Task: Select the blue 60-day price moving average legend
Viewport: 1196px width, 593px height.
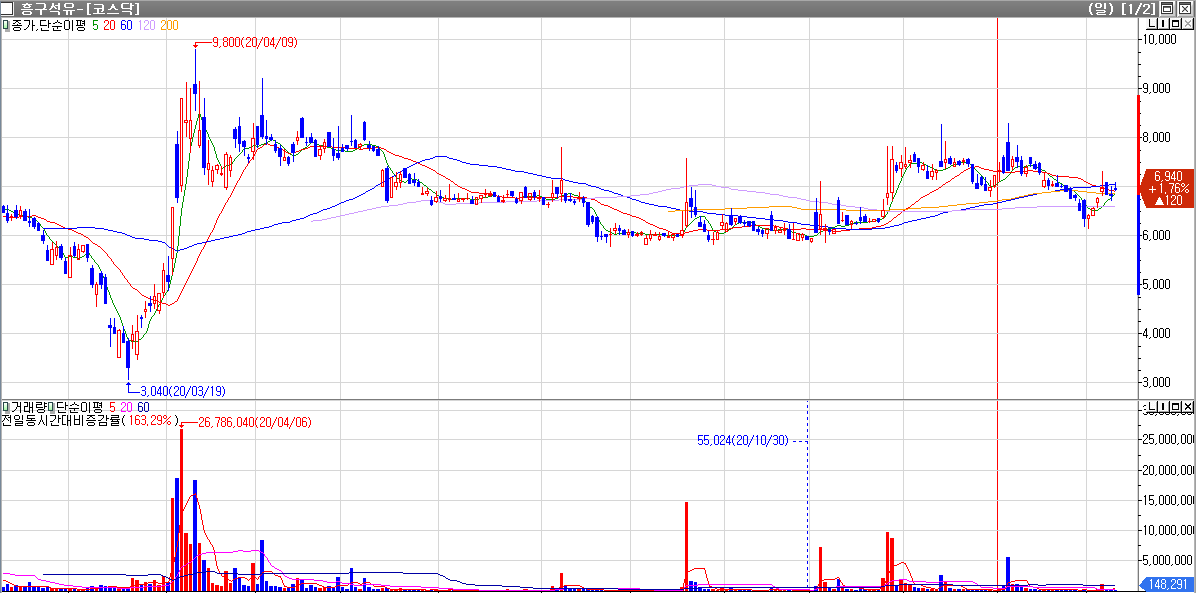Action: pos(127,25)
